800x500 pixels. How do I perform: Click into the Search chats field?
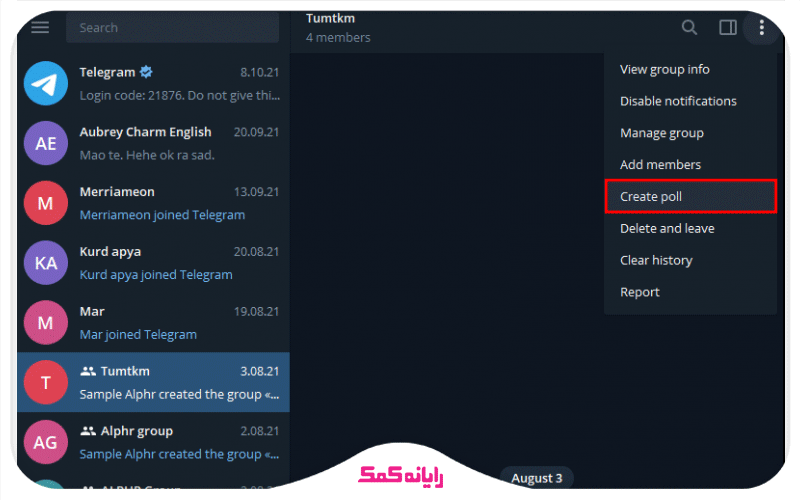pos(172,28)
